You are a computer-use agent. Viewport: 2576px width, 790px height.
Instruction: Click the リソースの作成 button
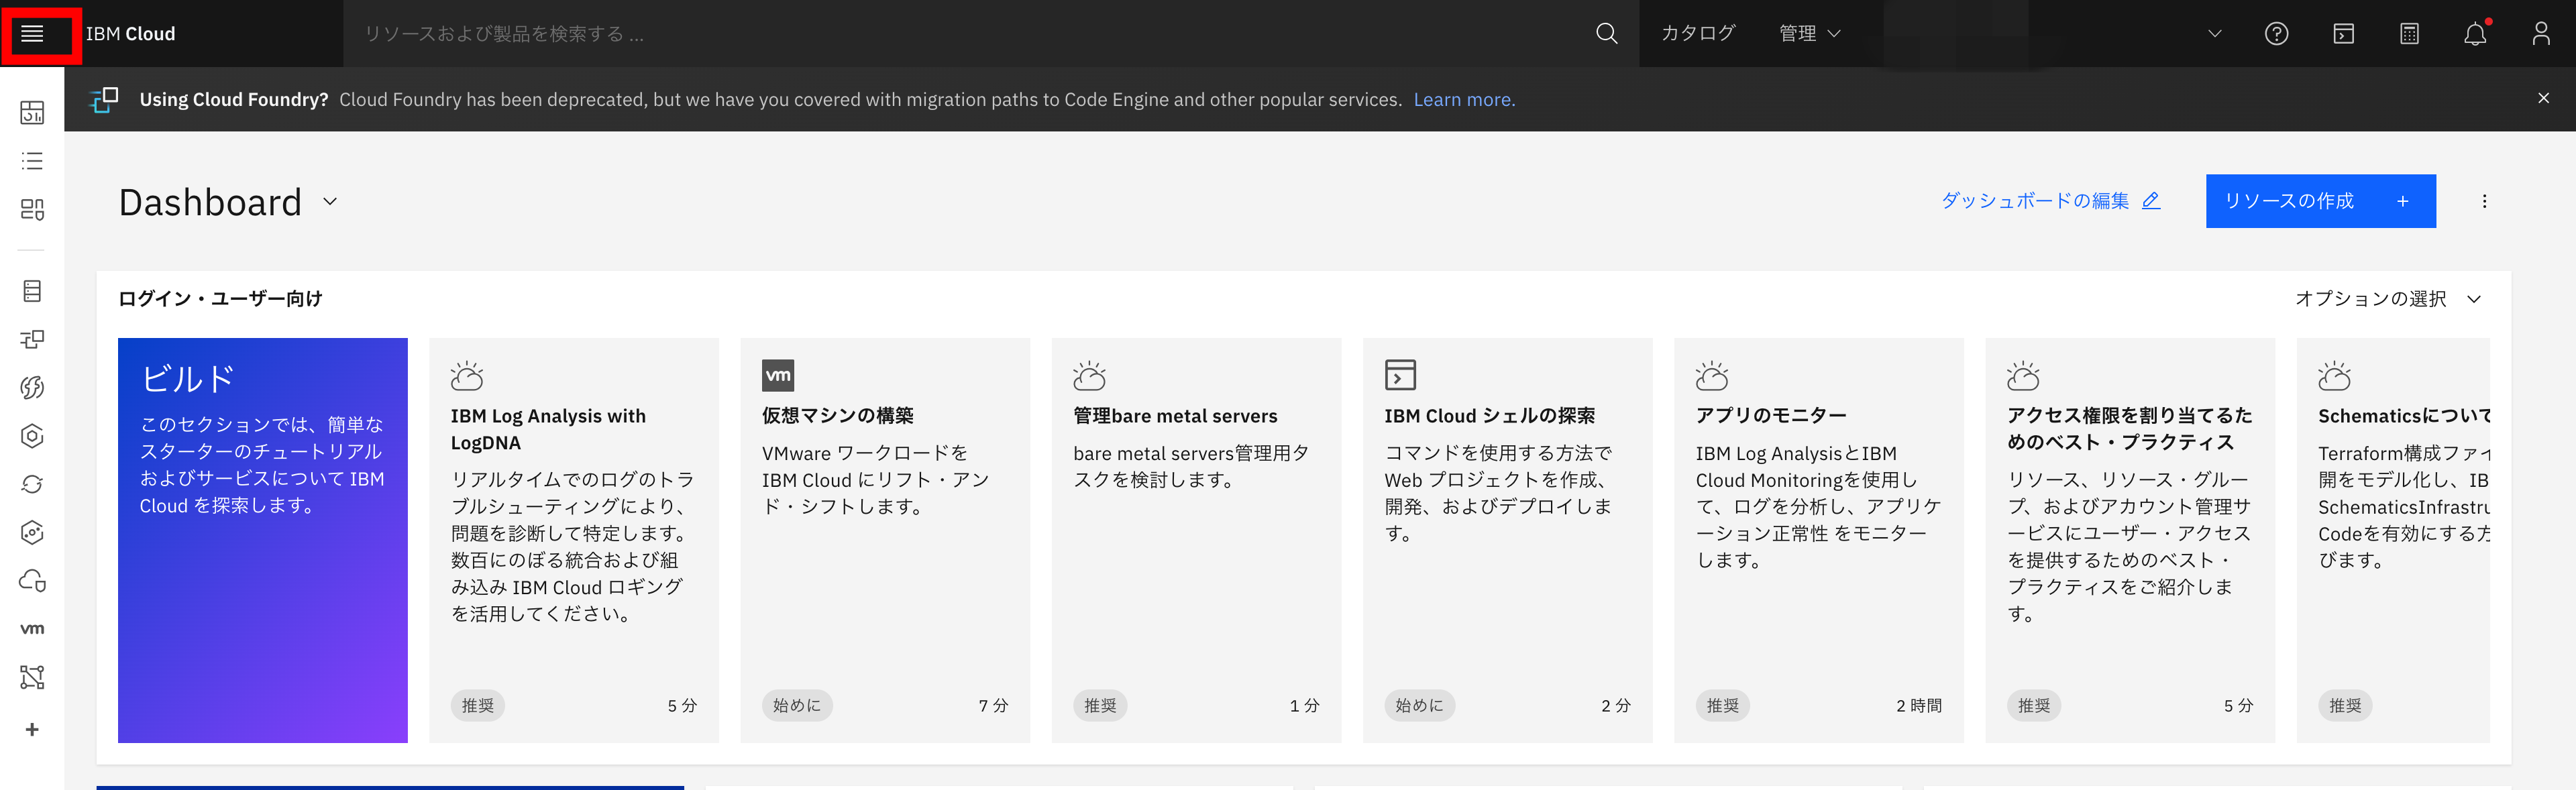(x=2320, y=201)
